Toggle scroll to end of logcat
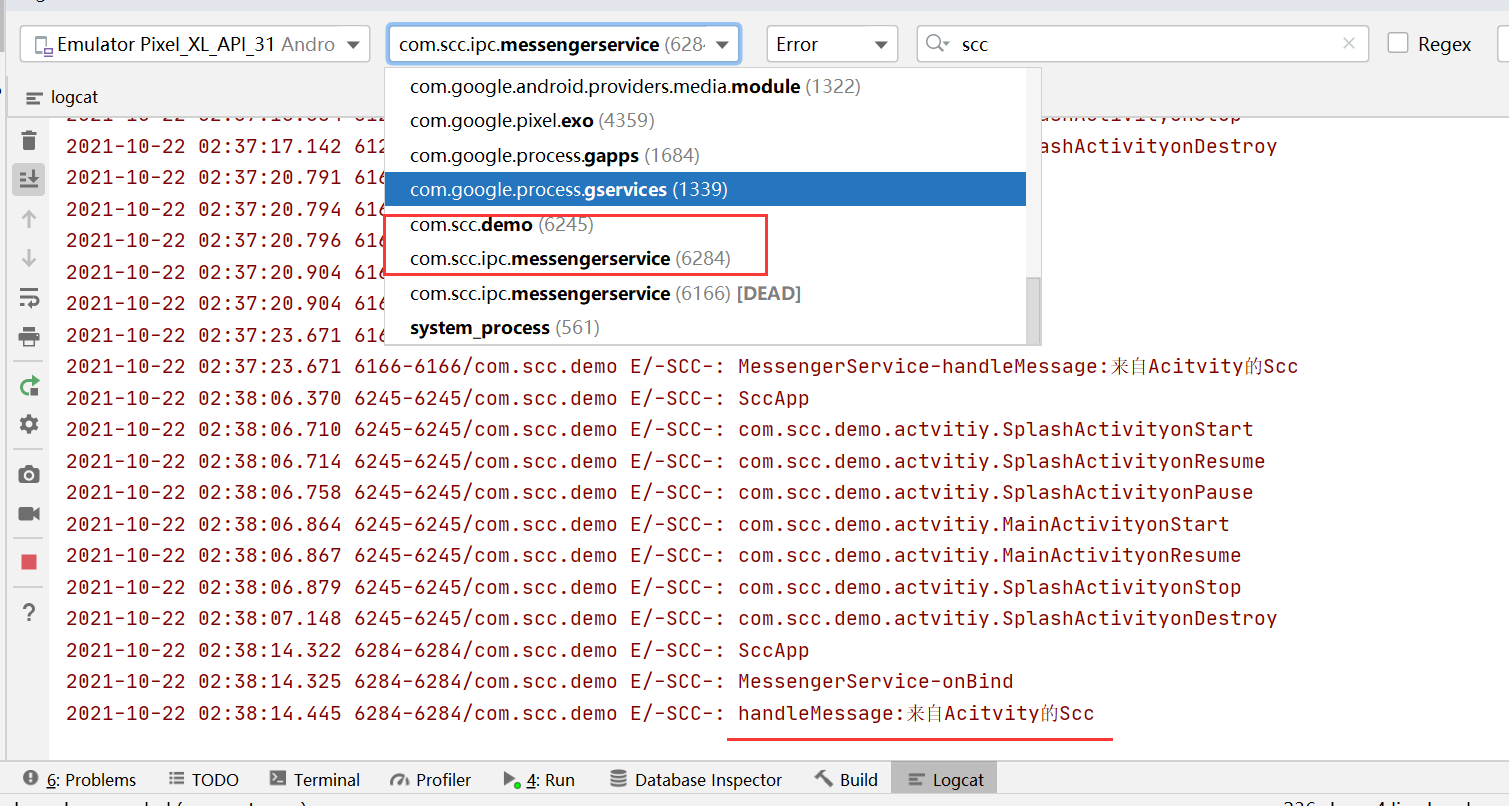This screenshot has height=806, width=1509. pos(29,179)
